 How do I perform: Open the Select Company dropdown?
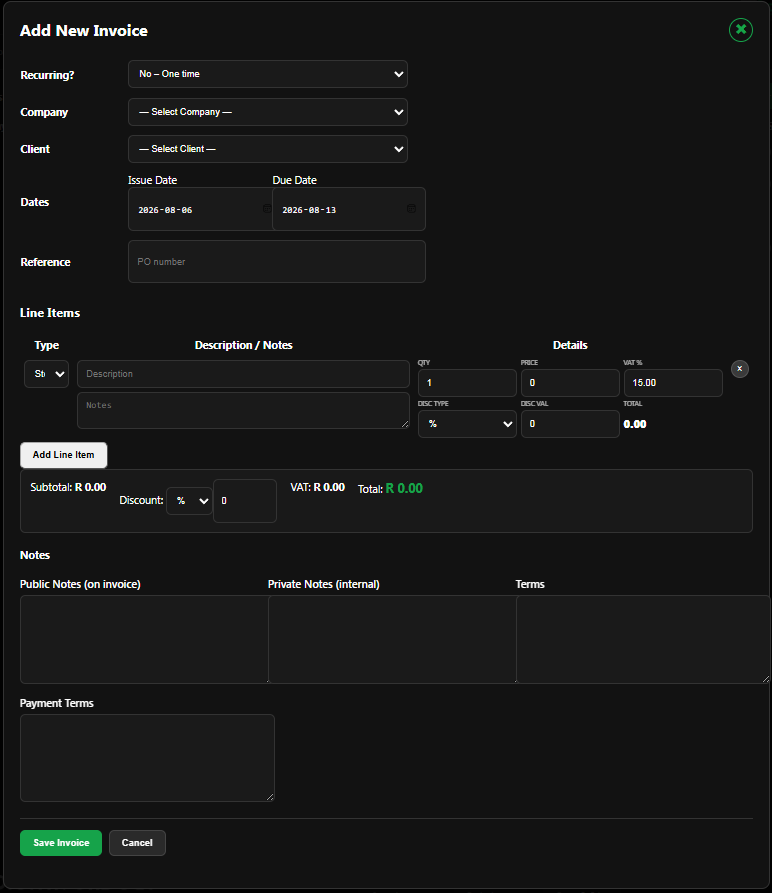(x=268, y=112)
